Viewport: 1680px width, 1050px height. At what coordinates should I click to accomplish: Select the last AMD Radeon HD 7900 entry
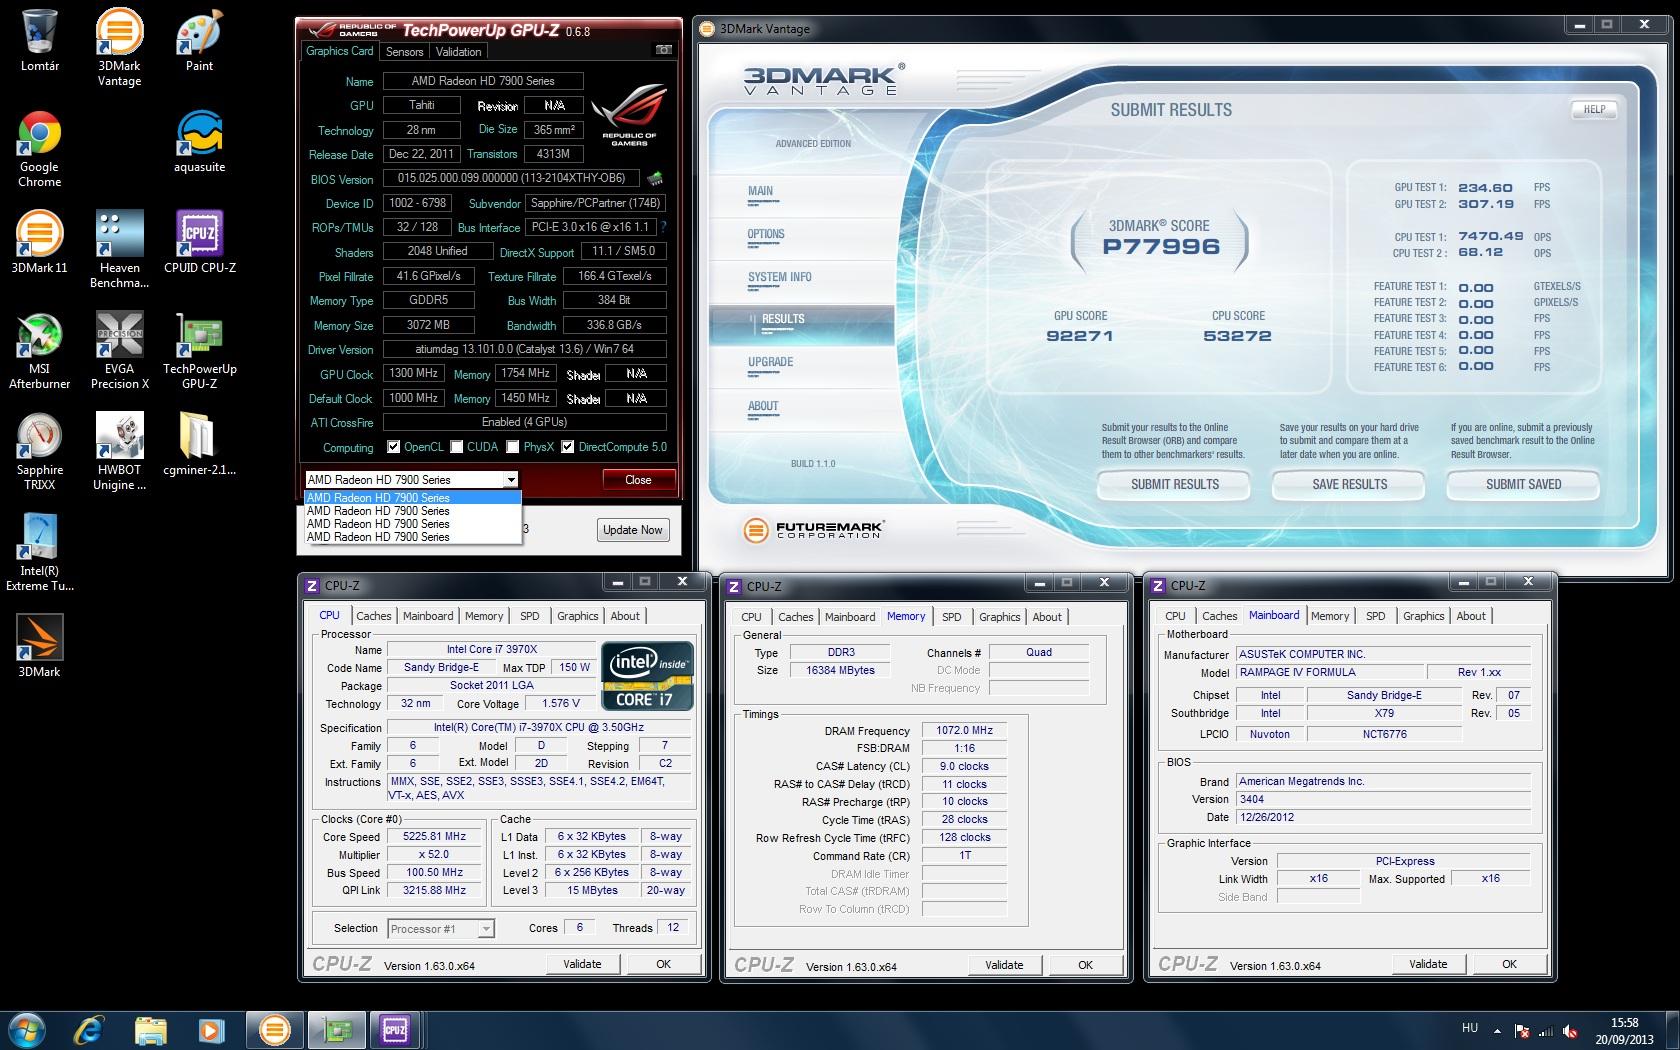[412, 537]
